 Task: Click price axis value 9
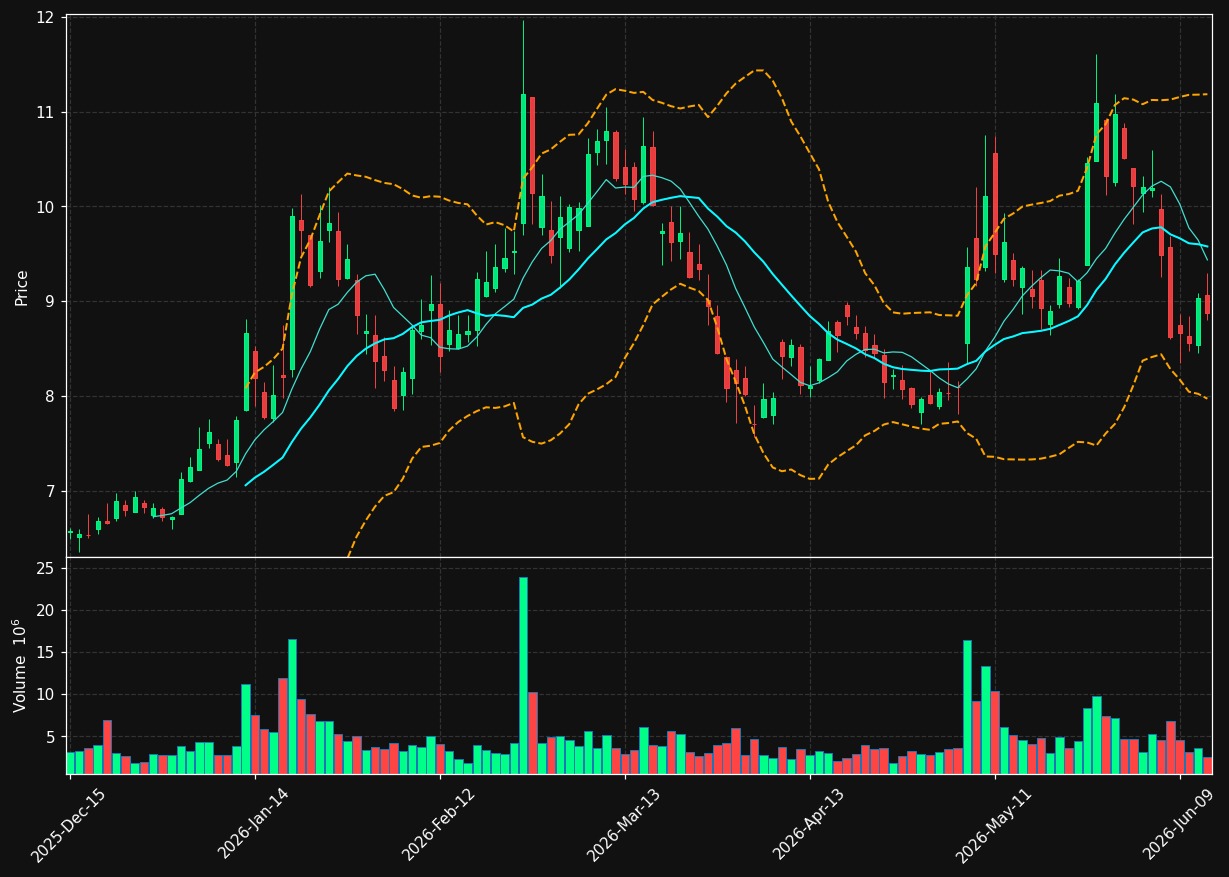51,302
